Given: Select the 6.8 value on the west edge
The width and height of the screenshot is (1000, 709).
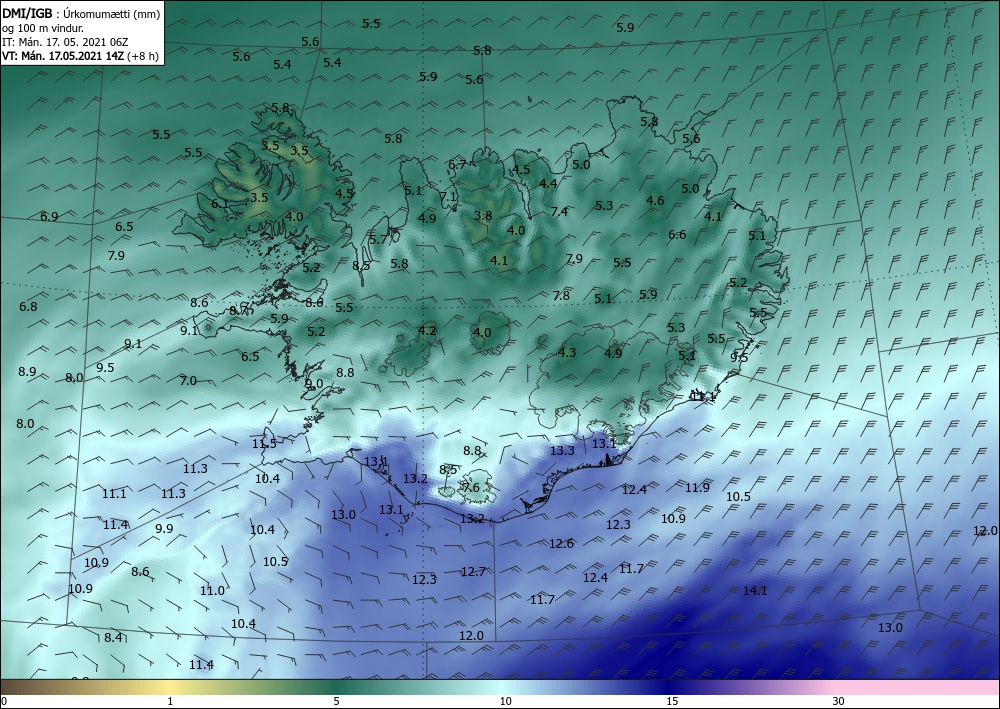Looking at the screenshot, I should click(28, 307).
